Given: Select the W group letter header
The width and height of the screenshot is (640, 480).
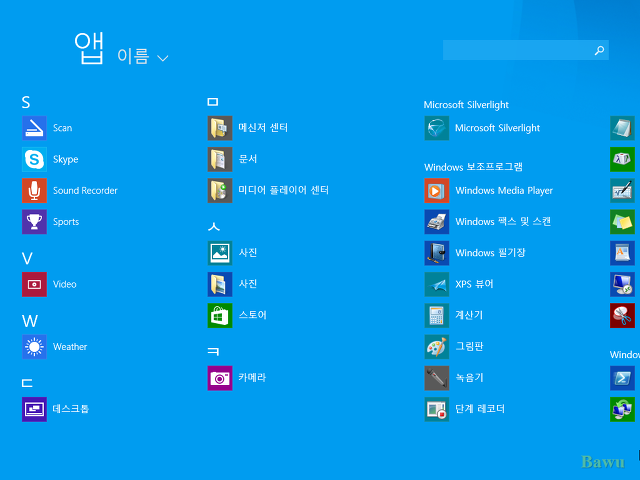Looking at the screenshot, I should [x=30, y=321].
